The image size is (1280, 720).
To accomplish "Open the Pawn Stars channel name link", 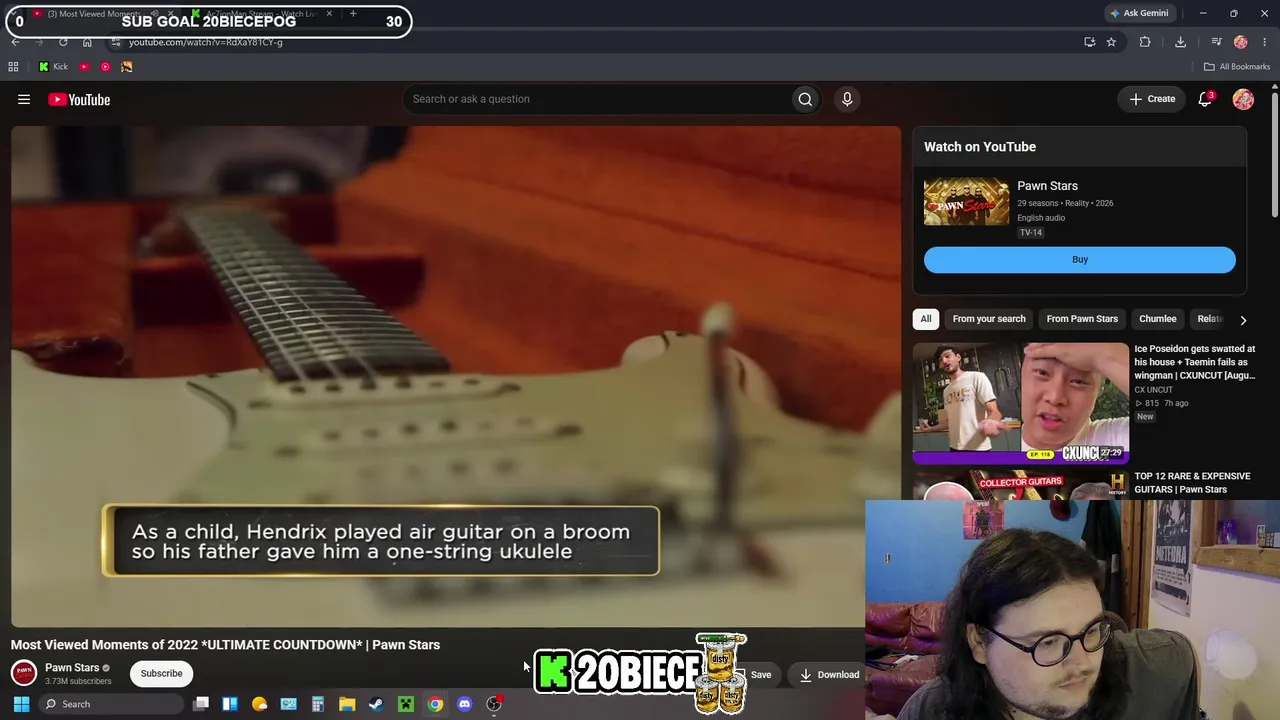I will tap(72, 668).
